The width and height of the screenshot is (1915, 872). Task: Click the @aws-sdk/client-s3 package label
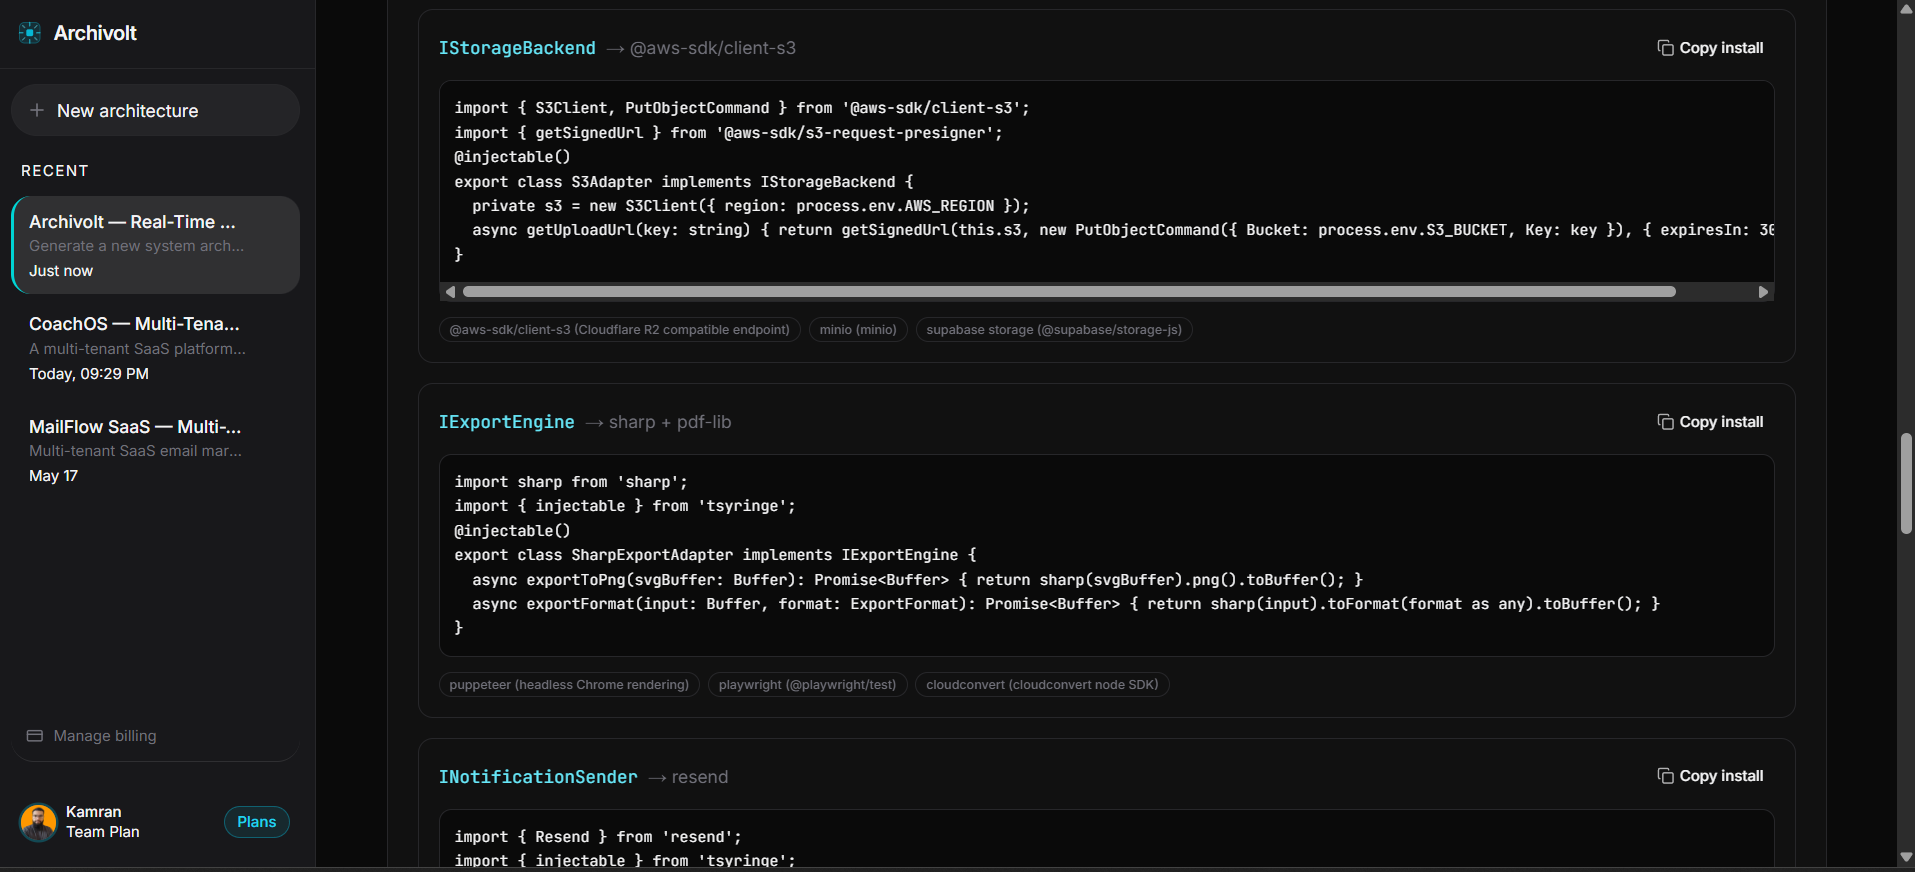click(x=713, y=48)
